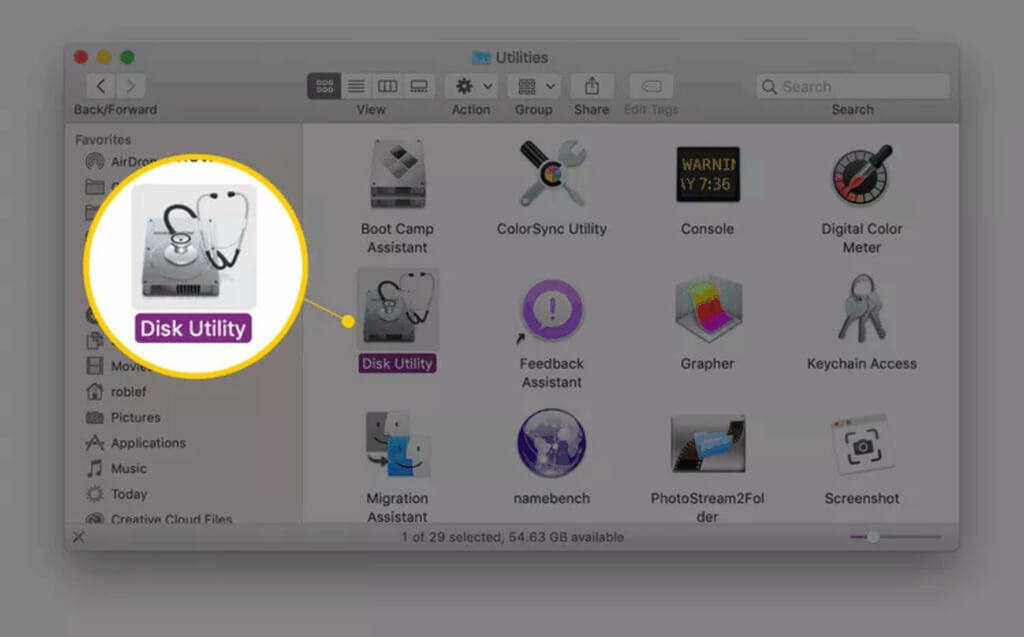Switch to gallery view
This screenshot has height=637, width=1024.
pyautogui.click(x=419, y=86)
